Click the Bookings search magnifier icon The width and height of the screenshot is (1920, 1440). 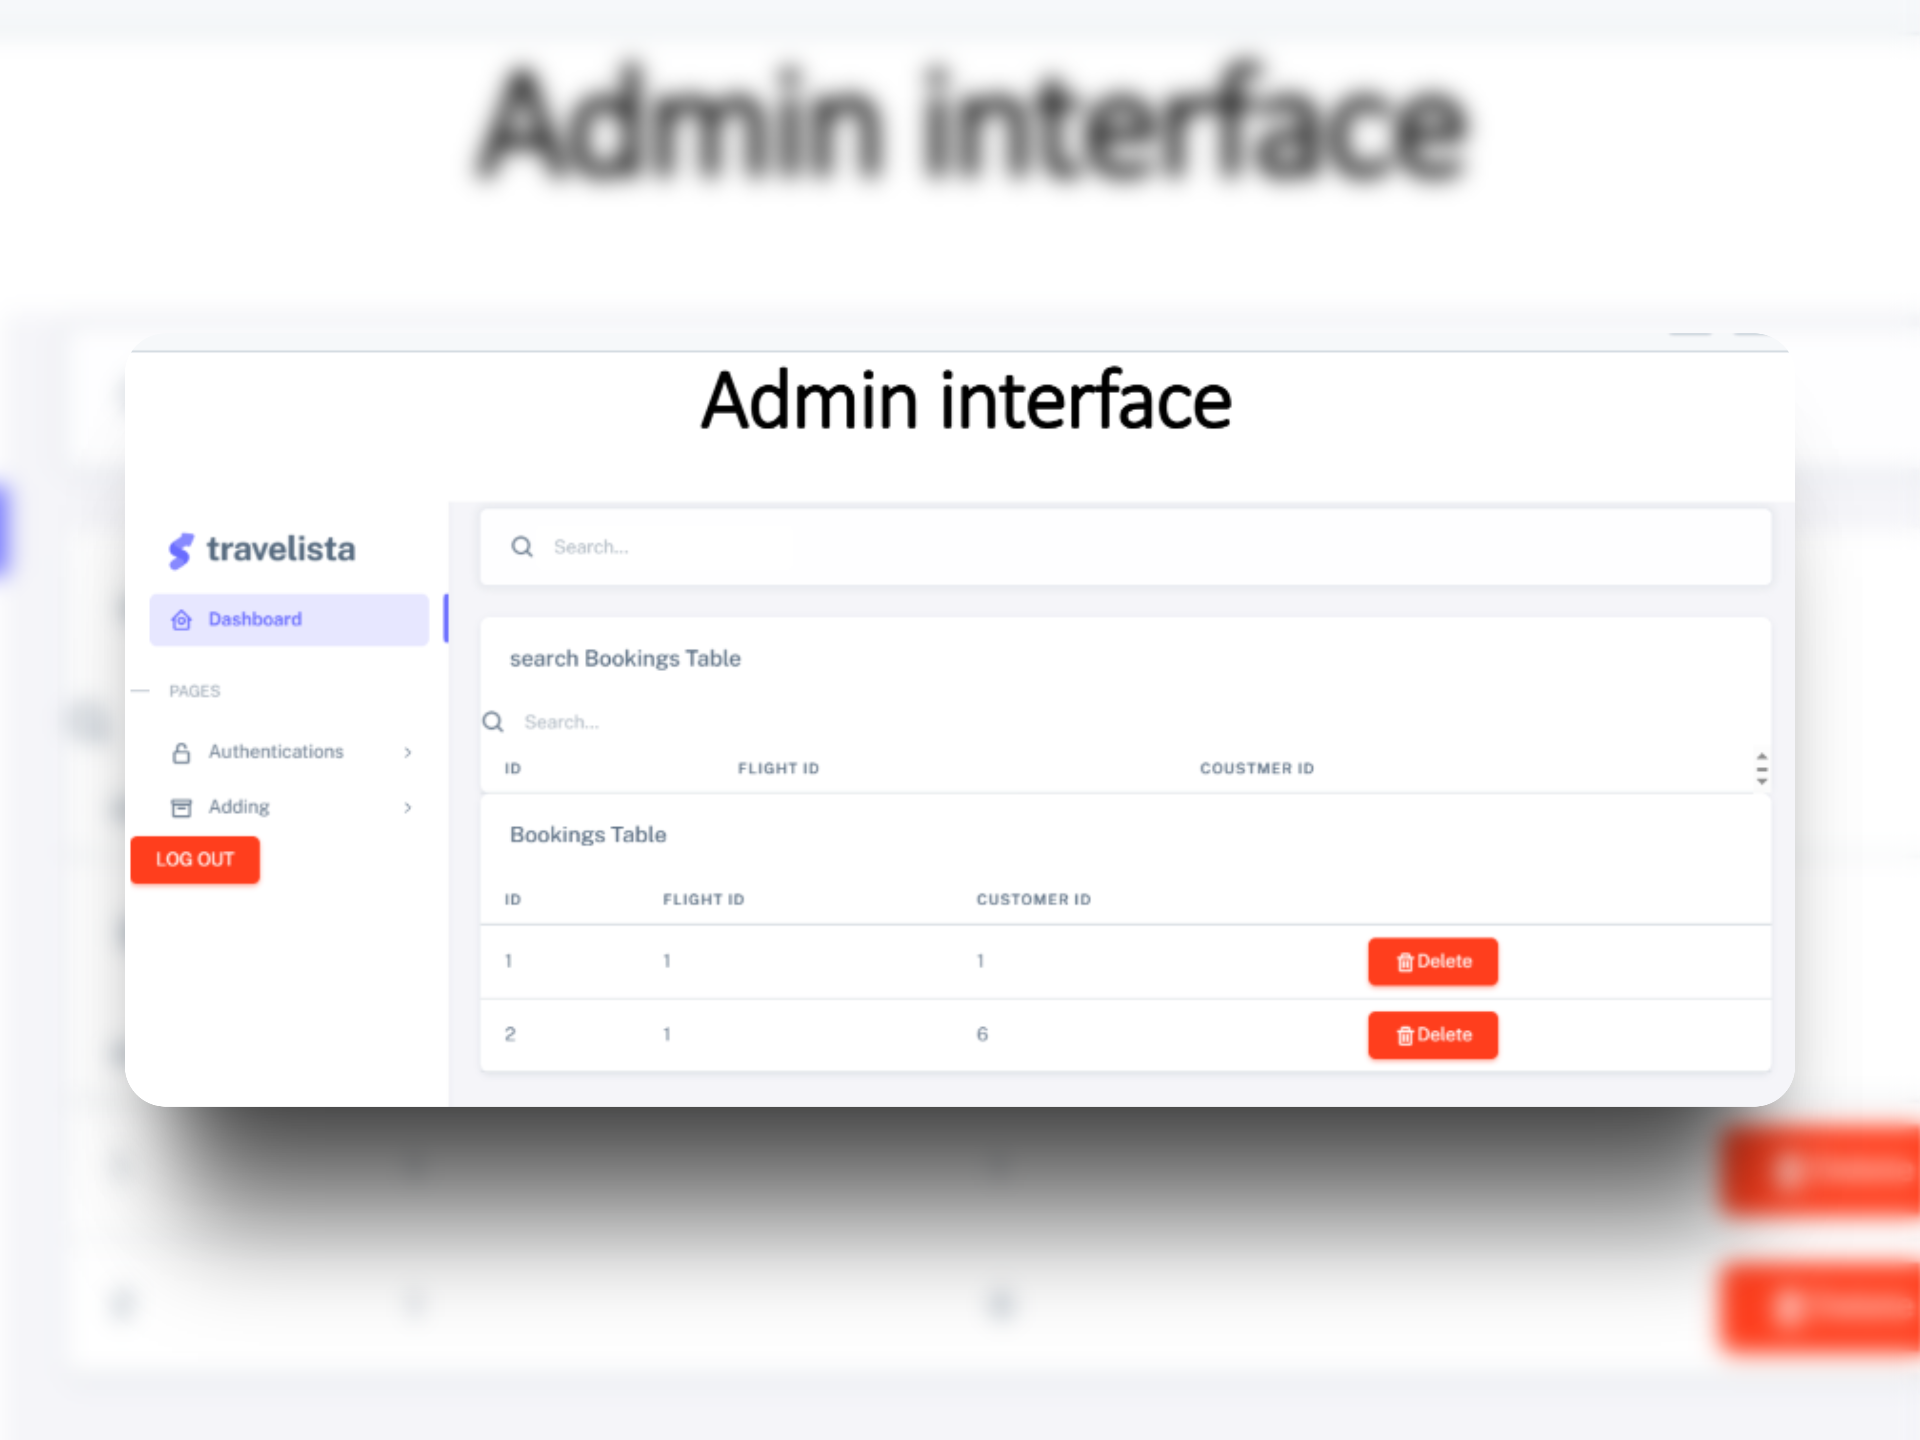[493, 722]
